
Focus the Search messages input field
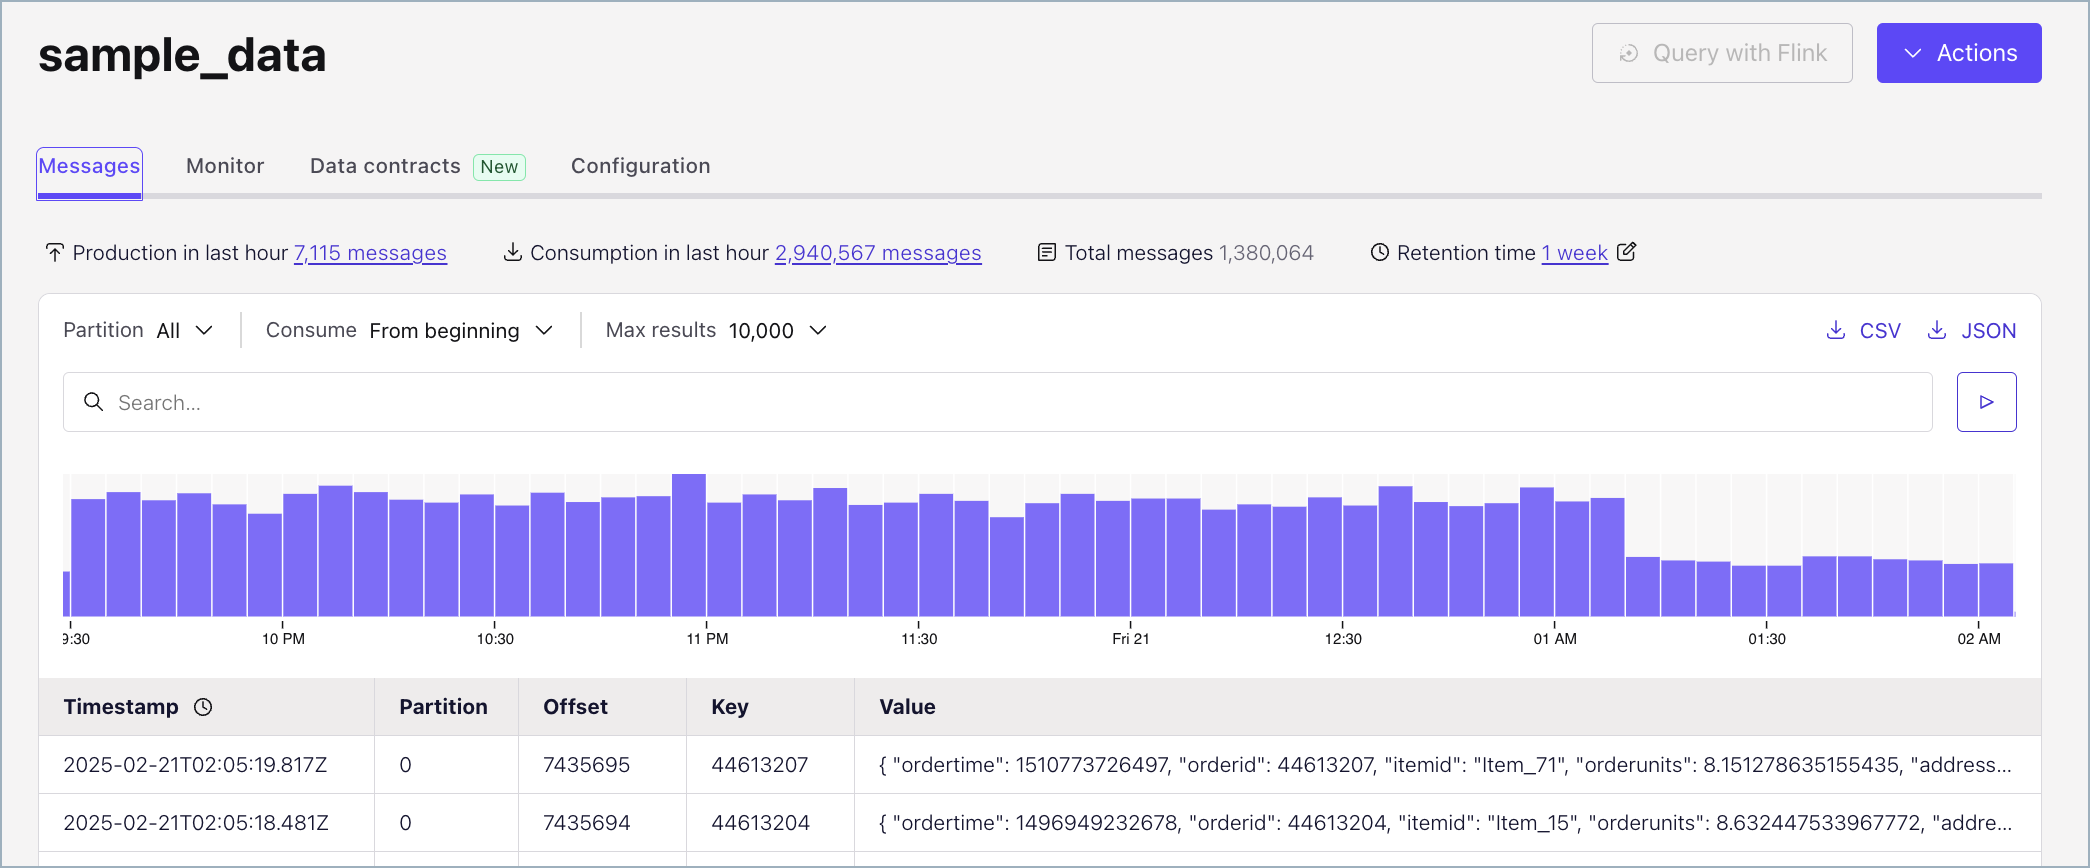1000,402
